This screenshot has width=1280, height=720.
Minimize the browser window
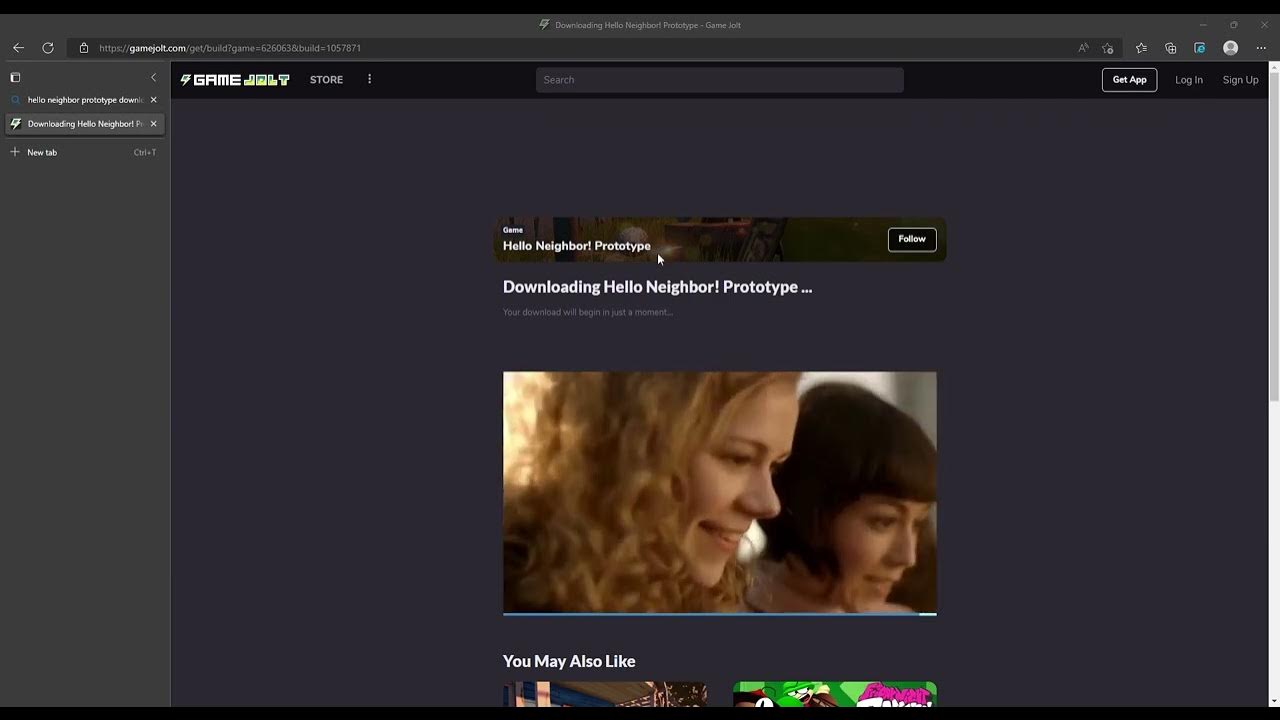(x=1203, y=25)
